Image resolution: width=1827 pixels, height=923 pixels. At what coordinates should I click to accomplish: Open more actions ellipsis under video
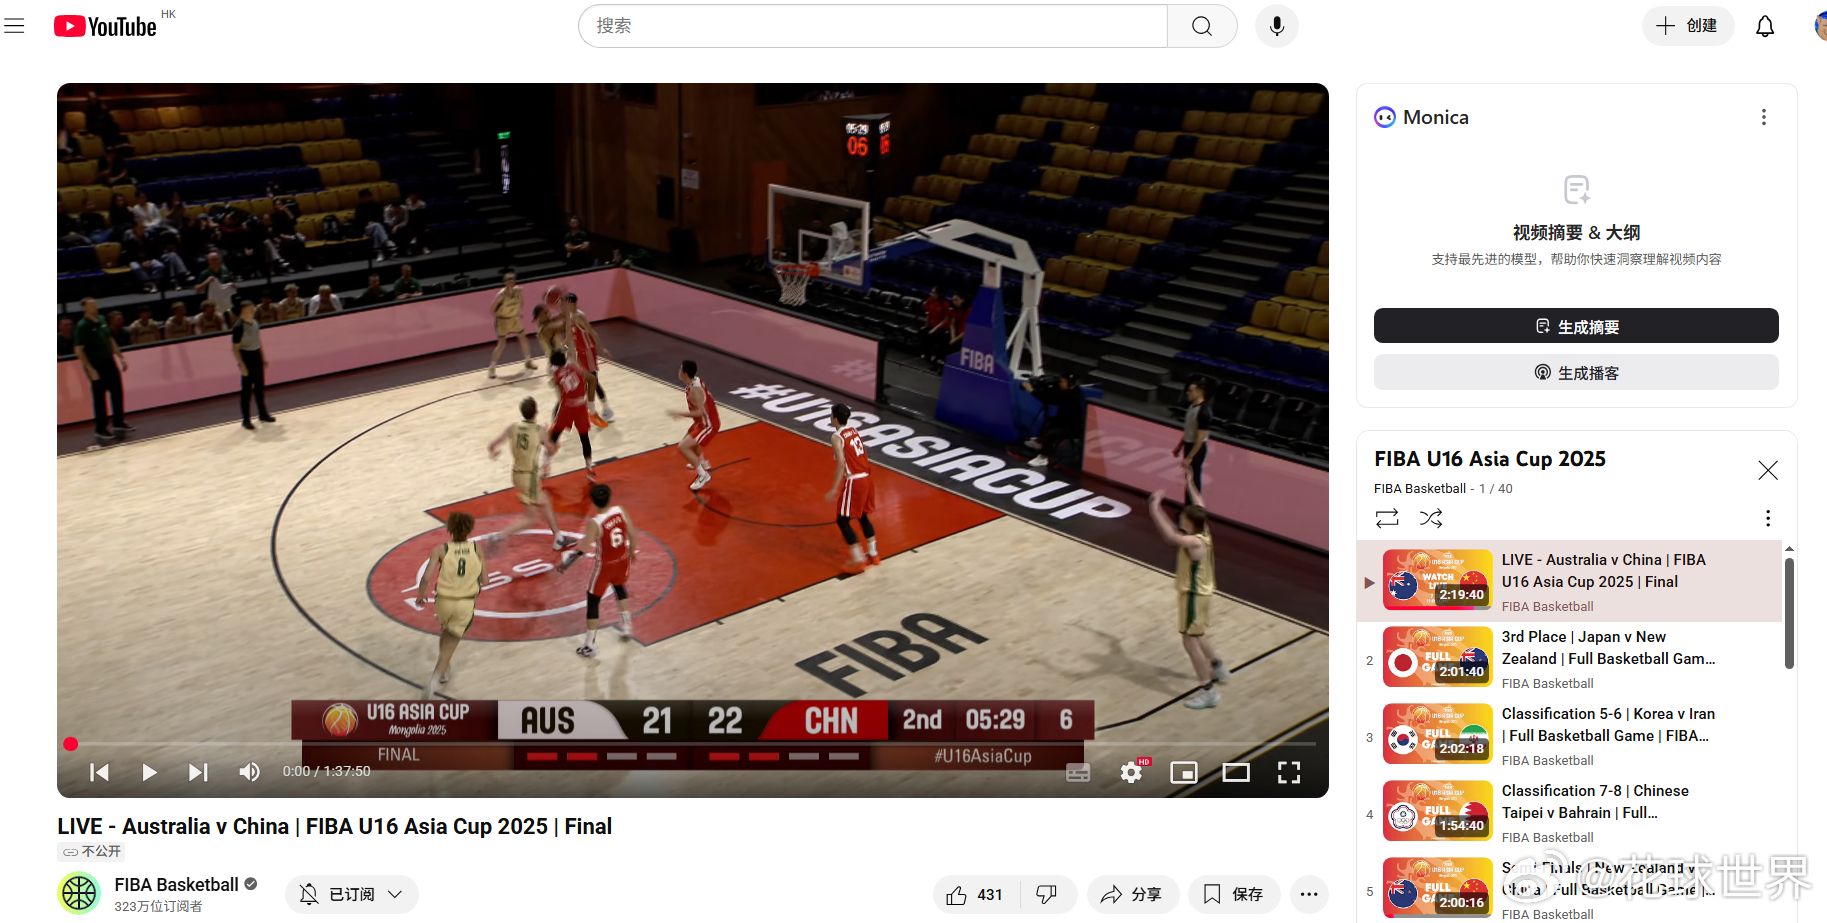point(1309,894)
